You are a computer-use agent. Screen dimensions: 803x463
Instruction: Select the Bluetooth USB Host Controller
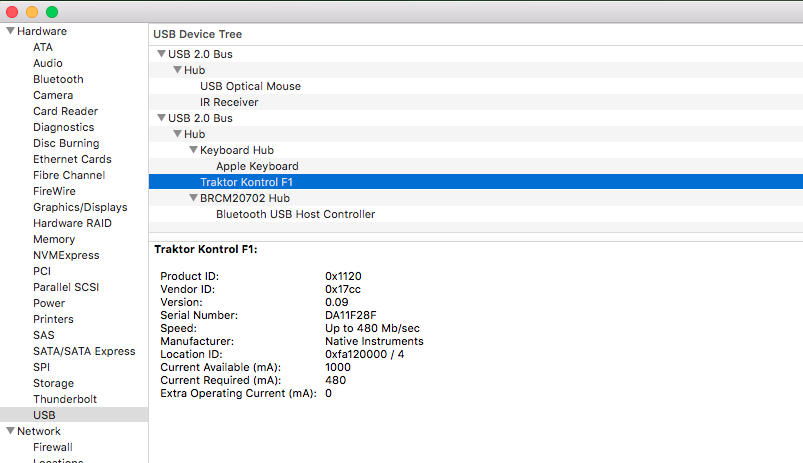point(295,214)
